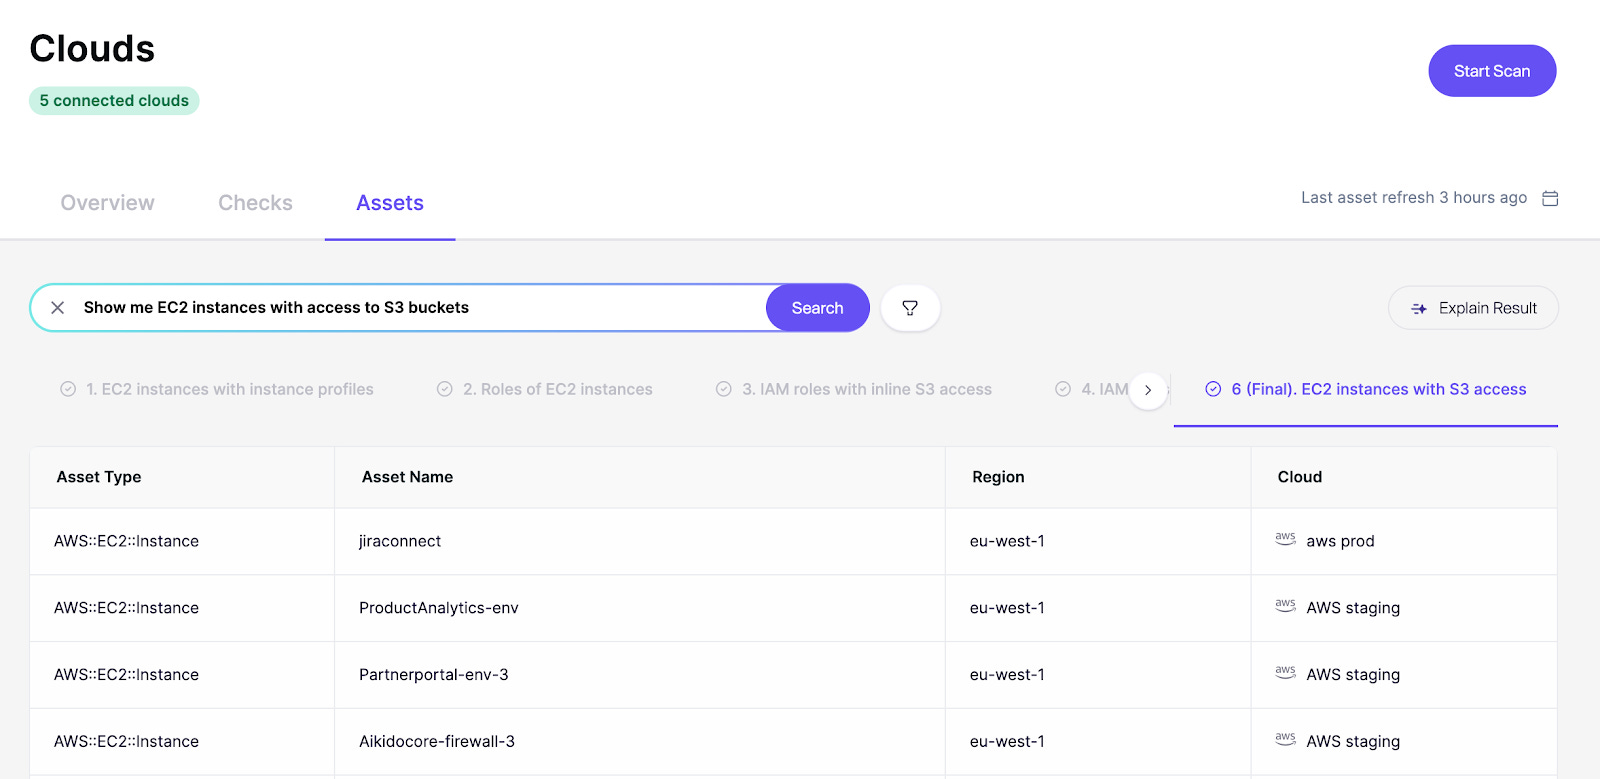Show the next steps with the chevron arrow

click(1148, 390)
